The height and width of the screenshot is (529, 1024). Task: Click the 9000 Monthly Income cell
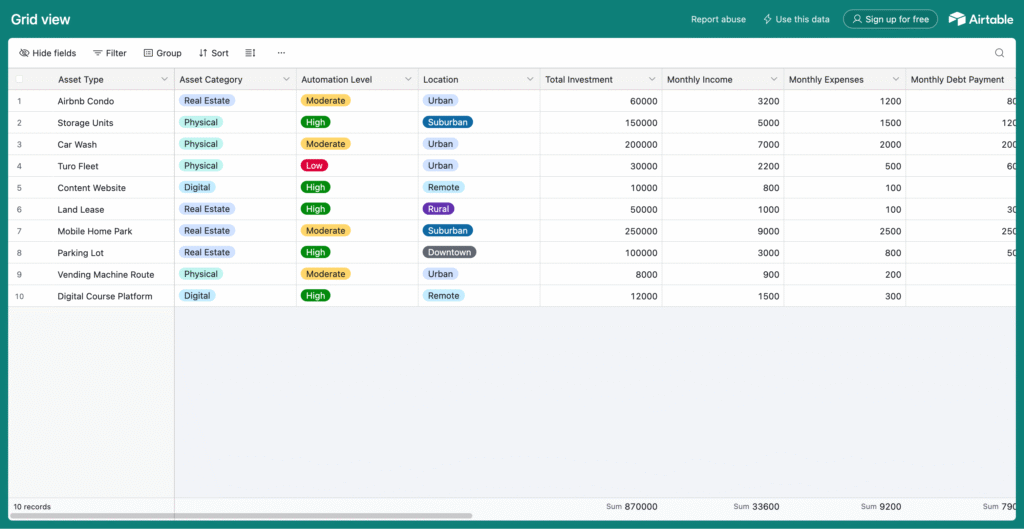pos(723,231)
